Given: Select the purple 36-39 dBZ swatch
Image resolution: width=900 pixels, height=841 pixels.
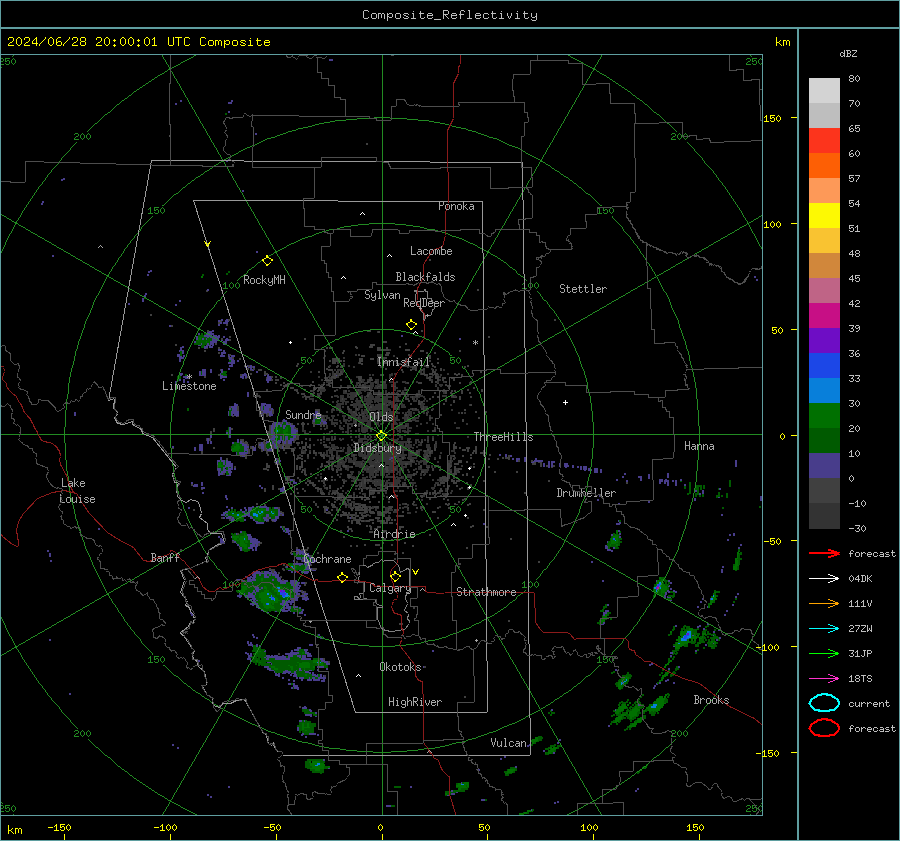Looking at the screenshot, I should click(x=824, y=341).
